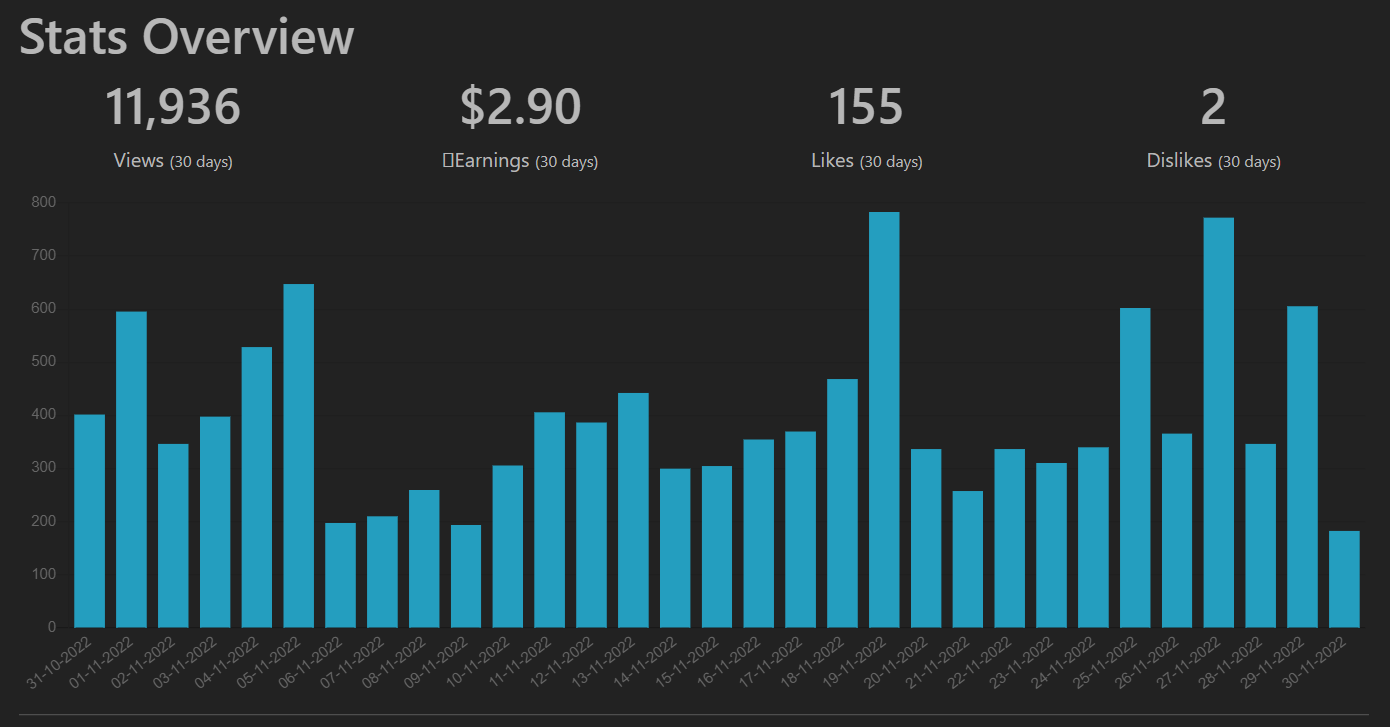Screen dimensions: 1390x727
Task: Pick the 10-11-2022 bar in chart
Action: [x=508, y=546]
